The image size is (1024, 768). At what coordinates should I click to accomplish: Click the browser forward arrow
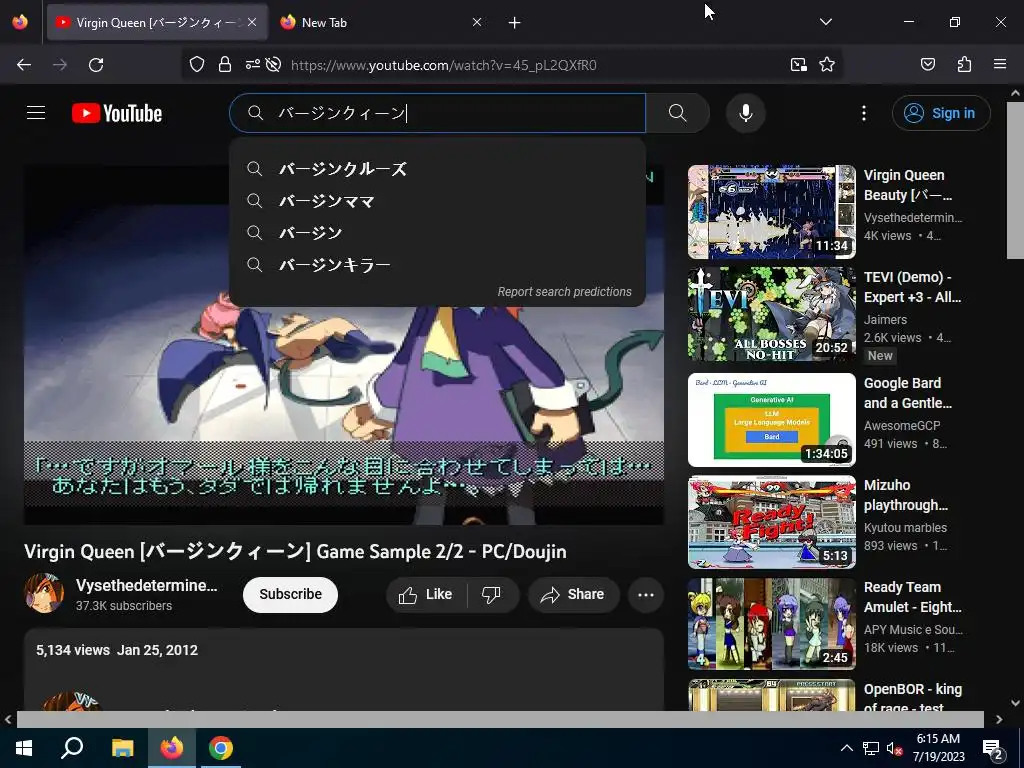(x=60, y=65)
